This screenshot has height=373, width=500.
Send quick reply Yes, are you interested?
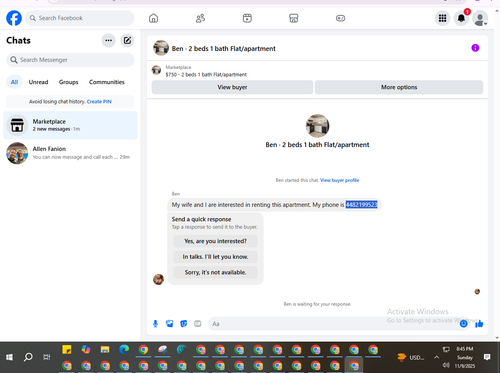(x=215, y=241)
